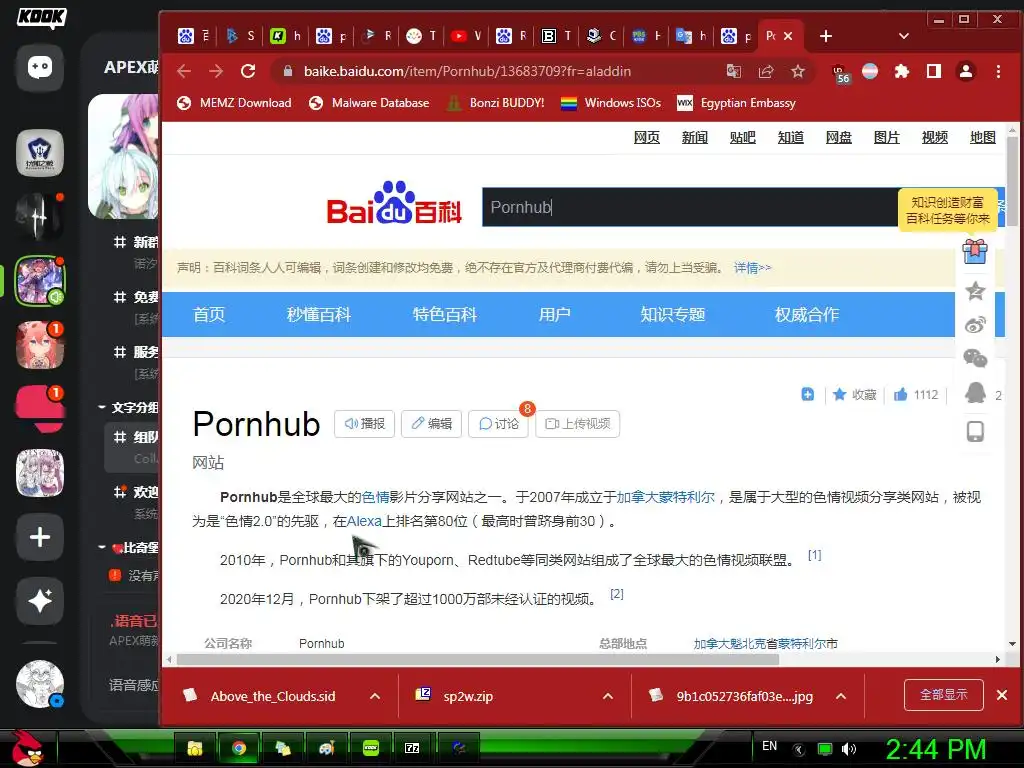Click the 播报 audio button
The image size is (1024, 768).
[364, 424]
